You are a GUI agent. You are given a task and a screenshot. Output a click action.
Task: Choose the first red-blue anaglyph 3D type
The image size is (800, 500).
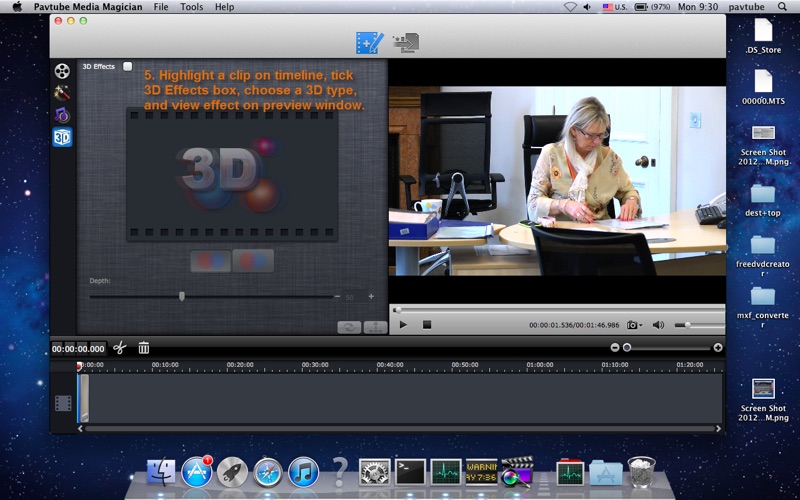(x=211, y=261)
